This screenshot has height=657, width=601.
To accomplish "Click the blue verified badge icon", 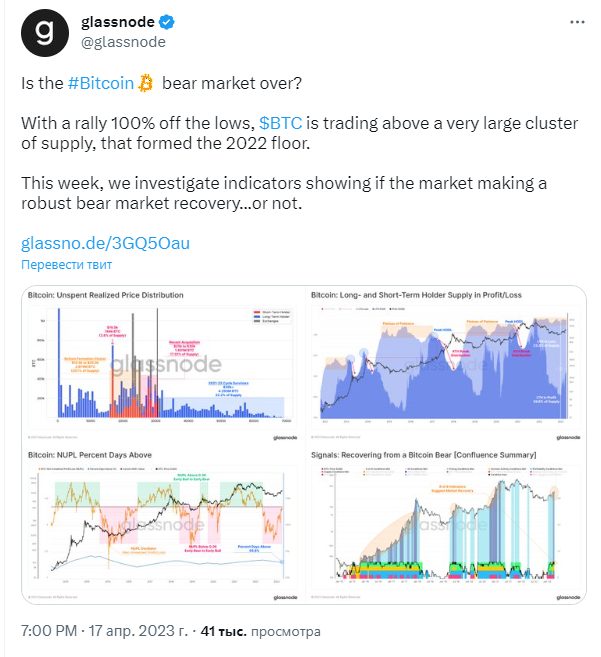I will pos(167,22).
